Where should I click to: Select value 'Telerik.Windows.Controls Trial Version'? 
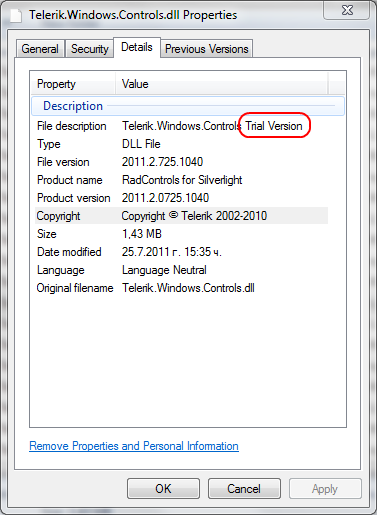[212, 126]
